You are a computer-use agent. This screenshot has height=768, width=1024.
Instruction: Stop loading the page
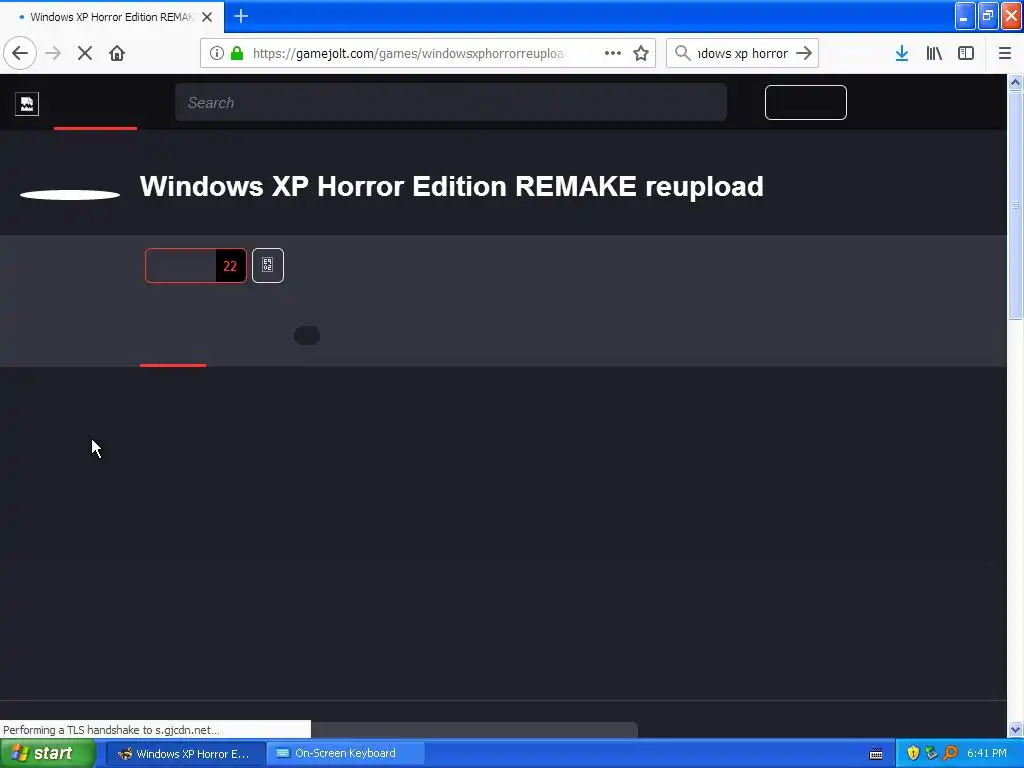[85, 53]
